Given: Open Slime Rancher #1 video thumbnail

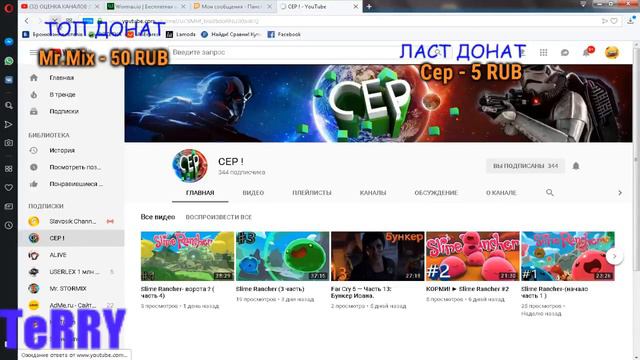Looking at the screenshot, I should (x=568, y=256).
